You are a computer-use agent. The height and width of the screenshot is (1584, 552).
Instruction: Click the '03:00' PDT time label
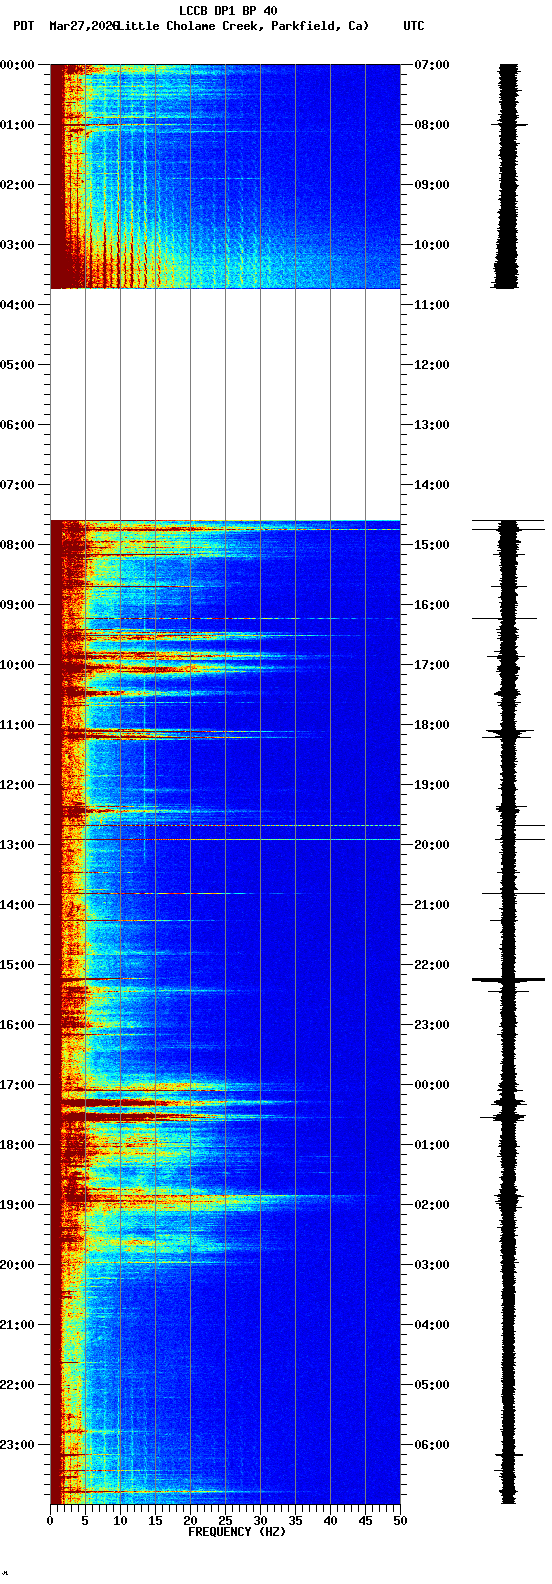[x=16, y=244]
